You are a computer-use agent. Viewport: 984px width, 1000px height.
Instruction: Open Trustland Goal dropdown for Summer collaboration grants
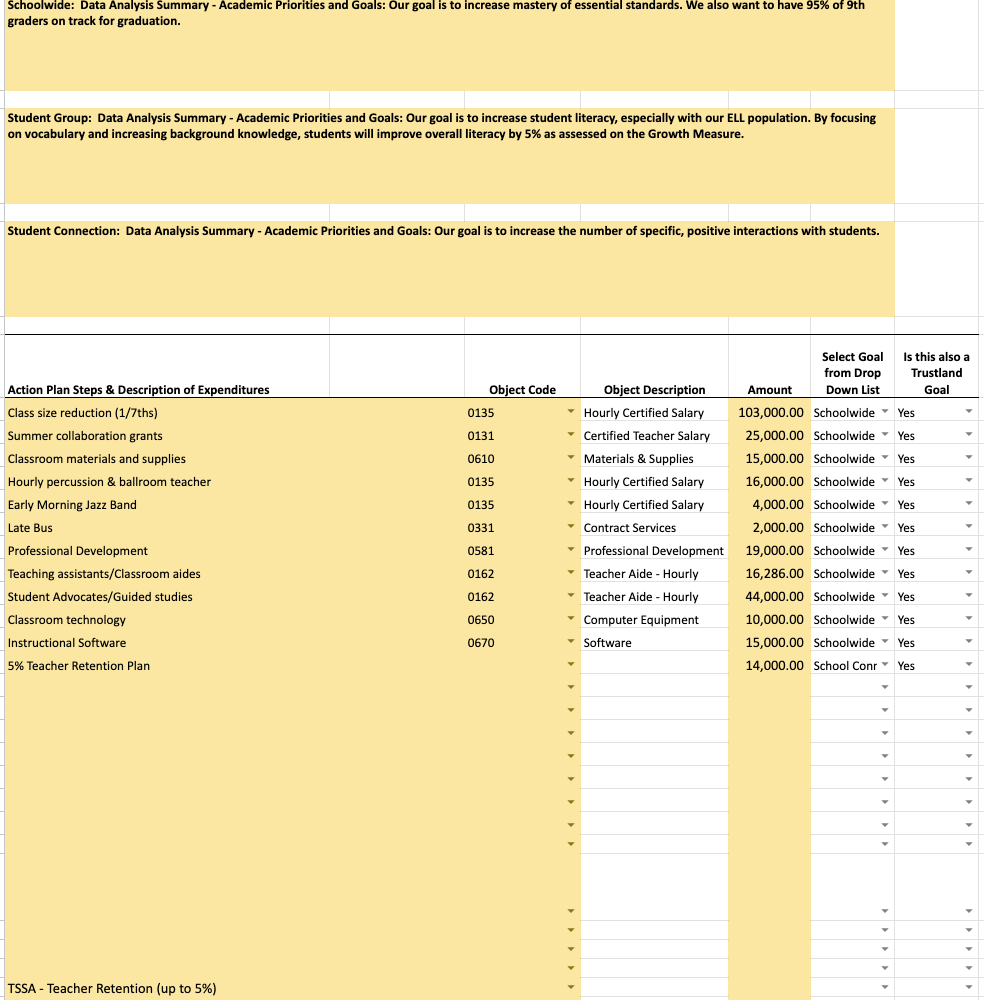click(x=969, y=435)
